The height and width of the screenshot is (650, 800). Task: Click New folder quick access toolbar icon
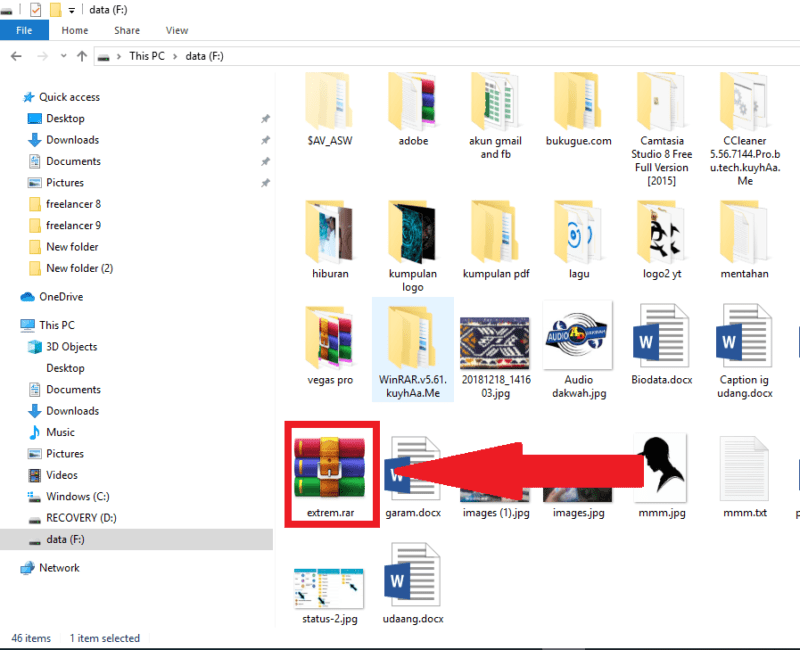[x=55, y=10]
